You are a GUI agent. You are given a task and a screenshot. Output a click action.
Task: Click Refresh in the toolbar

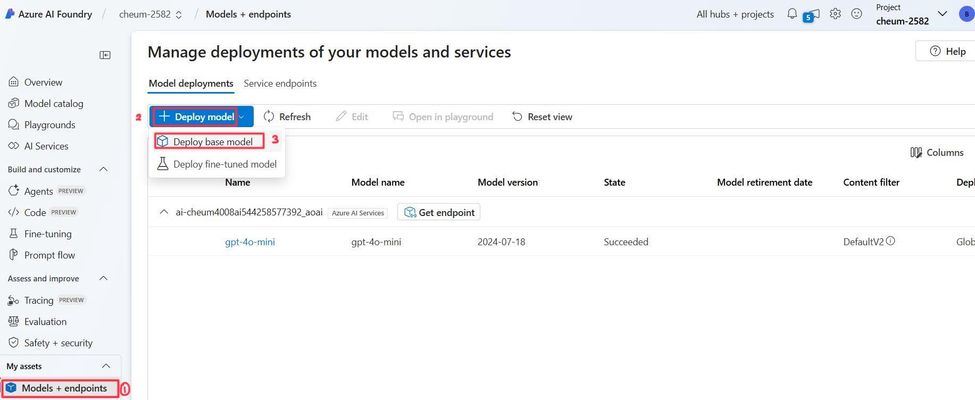coord(287,116)
